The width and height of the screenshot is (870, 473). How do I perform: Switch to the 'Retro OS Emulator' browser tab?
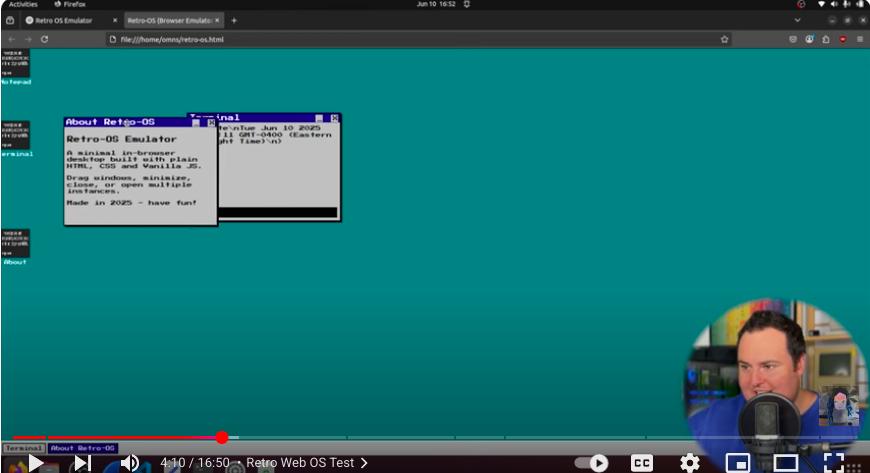click(71, 21)
